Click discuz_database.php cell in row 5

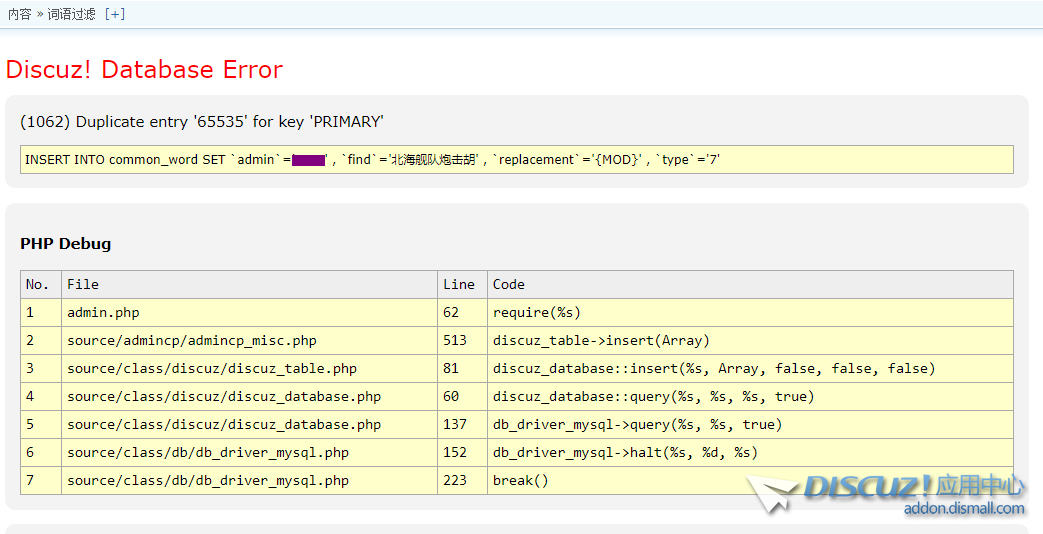pyautogui.click(x=249, y=424)
